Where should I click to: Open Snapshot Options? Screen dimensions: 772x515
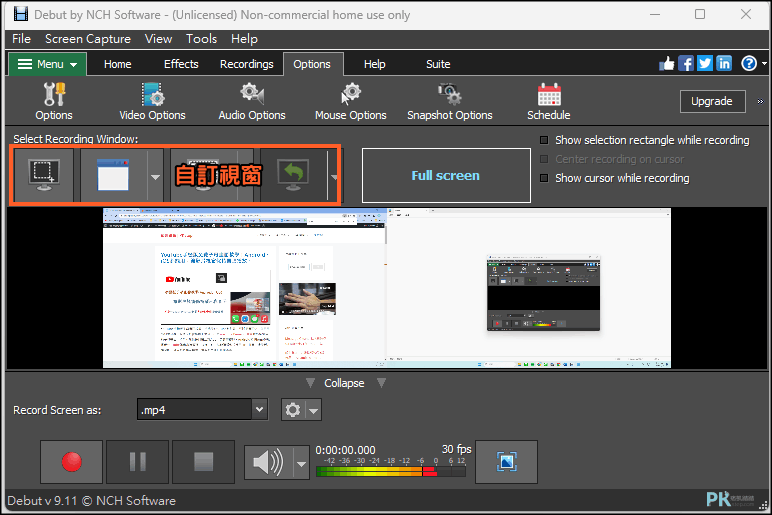pyautogui.click(x=450, y=101)
